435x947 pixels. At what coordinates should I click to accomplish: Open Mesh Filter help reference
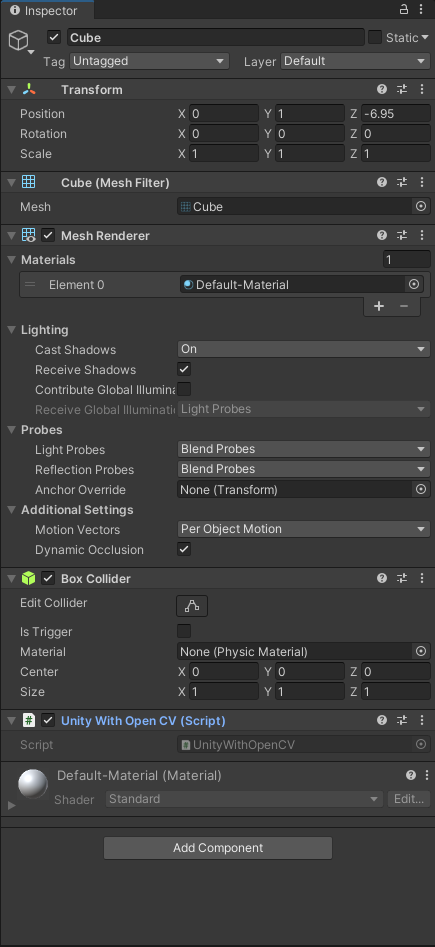coord(382,182)
